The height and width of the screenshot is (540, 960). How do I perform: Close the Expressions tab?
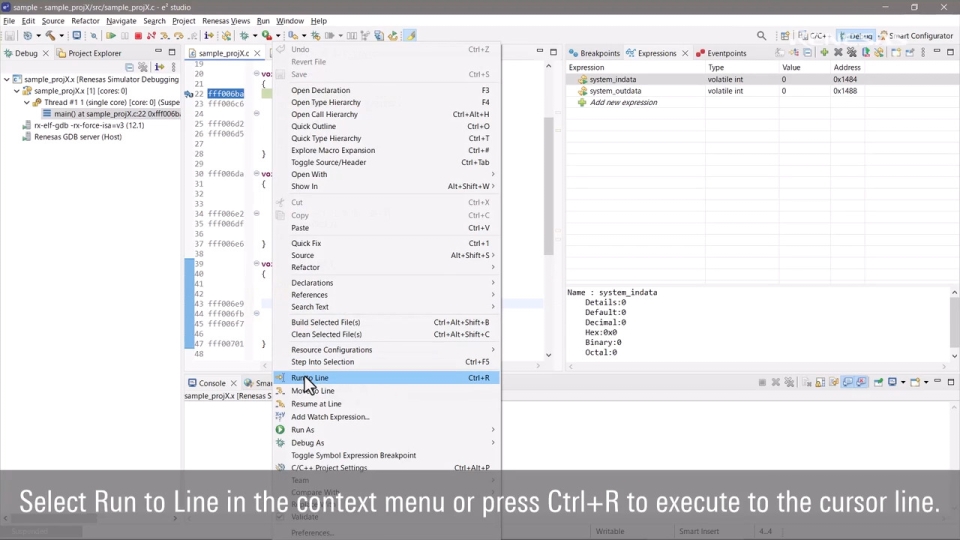pos(685,53)
